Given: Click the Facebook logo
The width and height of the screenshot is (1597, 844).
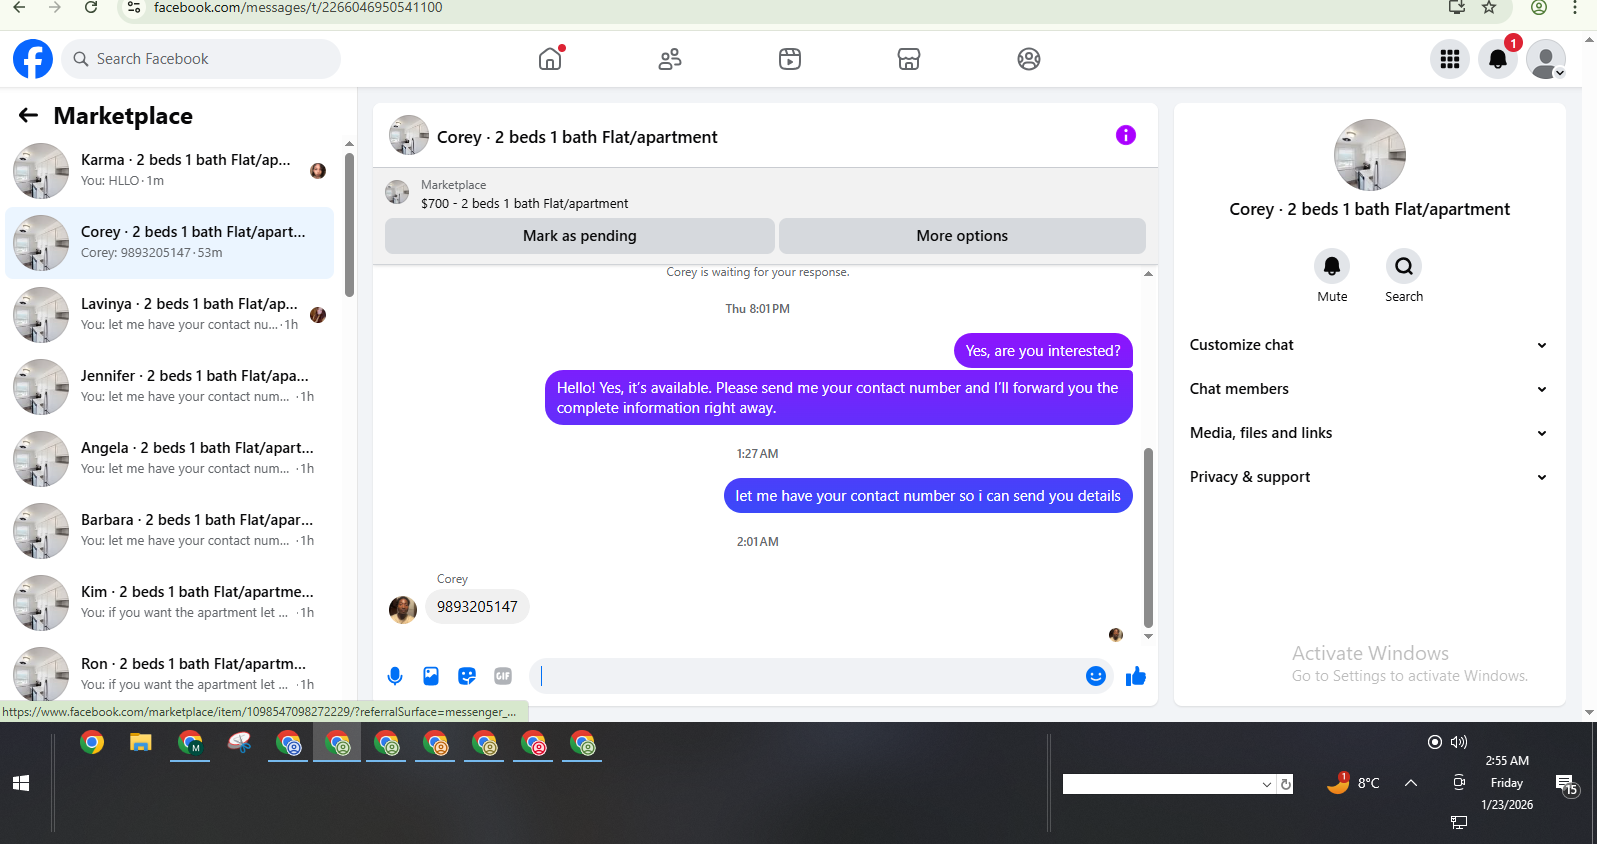Looking at the screenshot, I should pyautogui.click(x=33, y=59).
